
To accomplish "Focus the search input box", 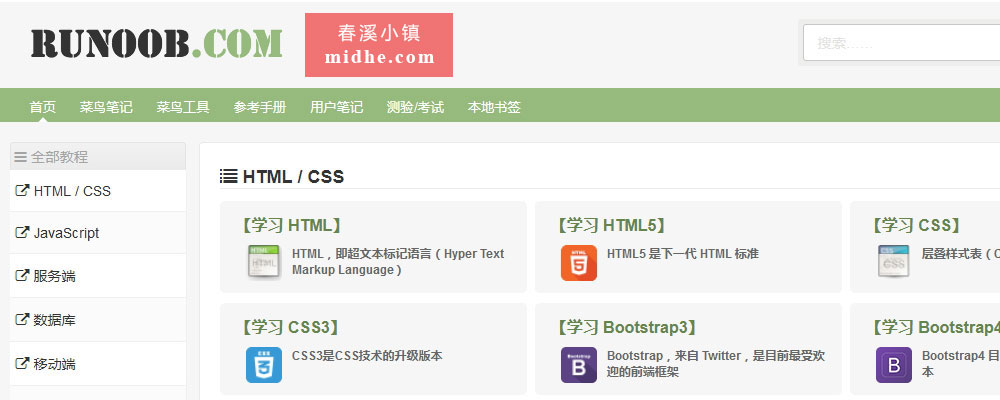I will click(x=901, y=43).
